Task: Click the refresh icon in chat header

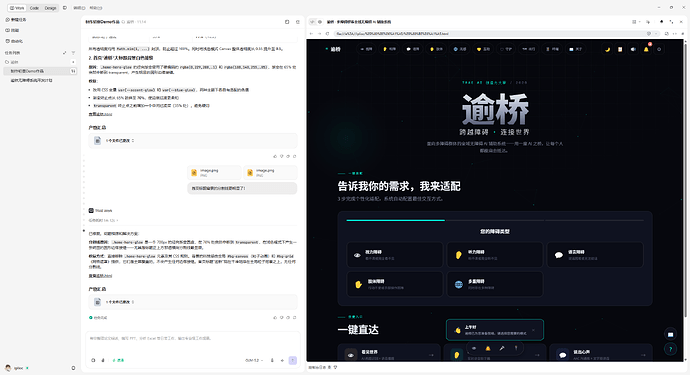Action: click(297, 22)
